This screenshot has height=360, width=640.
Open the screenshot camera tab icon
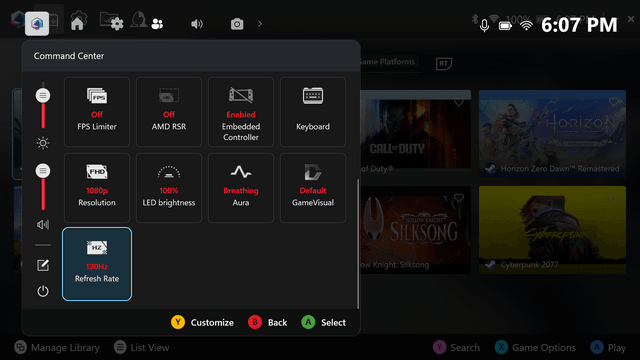click(x=237, y=24)
